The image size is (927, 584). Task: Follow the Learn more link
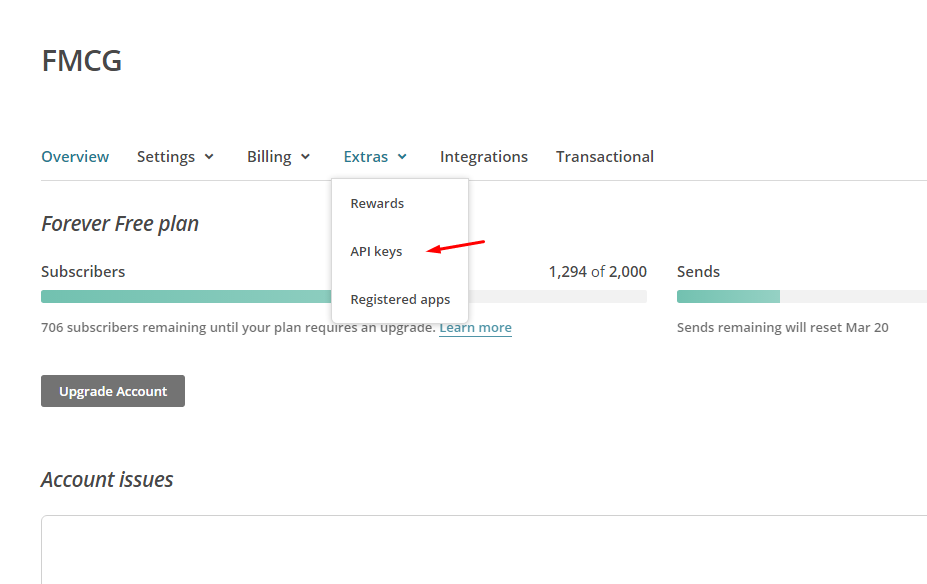pos(475,327)
